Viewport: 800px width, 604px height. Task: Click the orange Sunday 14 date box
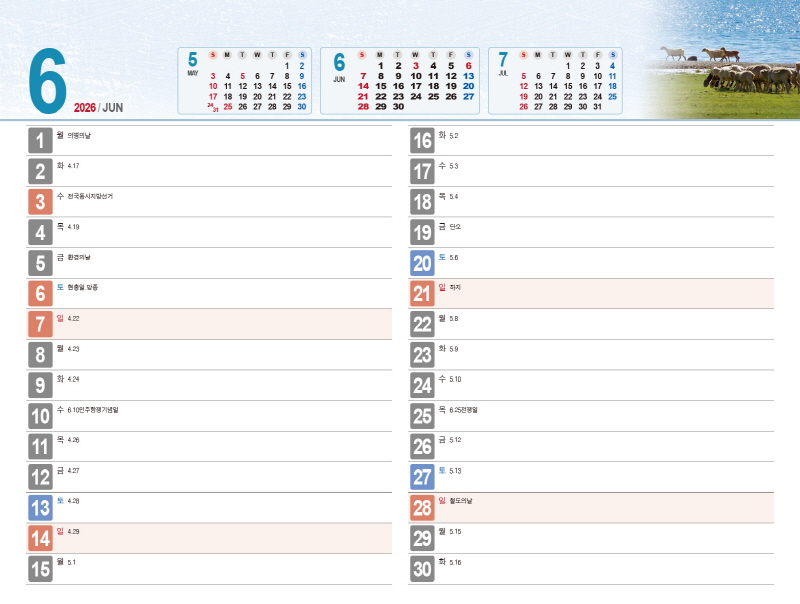pos(40,538)
